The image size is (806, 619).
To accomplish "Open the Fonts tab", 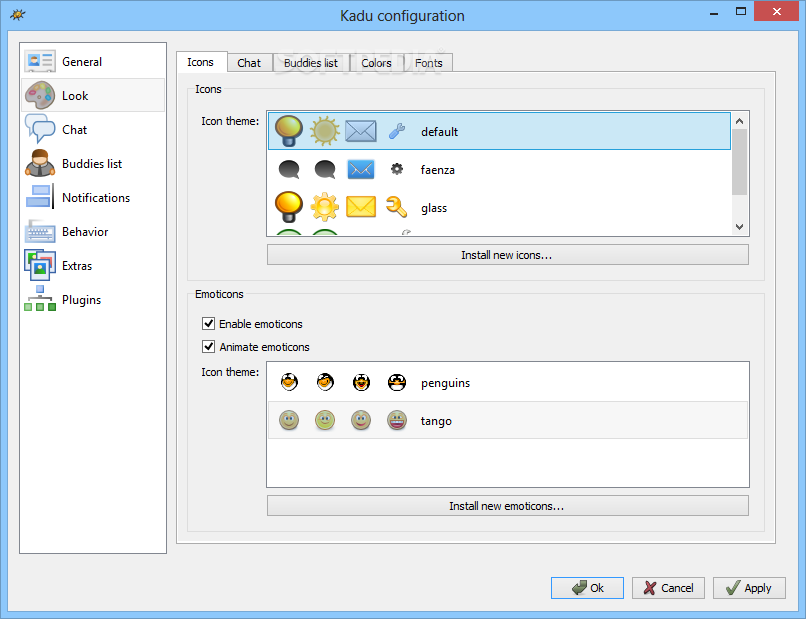I will click(429, 63).
